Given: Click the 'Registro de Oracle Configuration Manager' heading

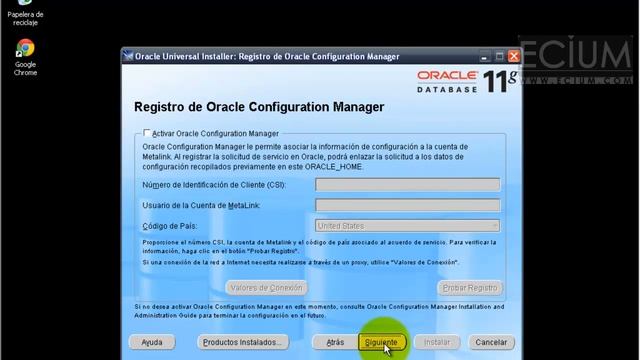Looking at the screenshot, I should click(259, 107).
